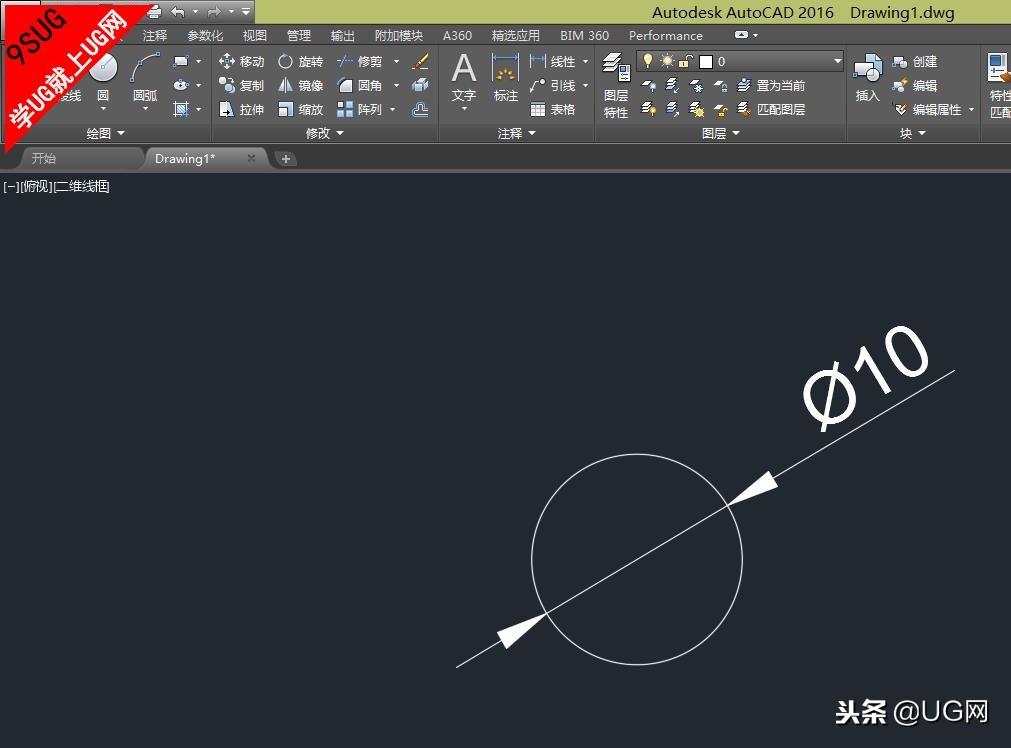
Task: Click the Offset tool icon
Action: (x=420, y=109)
